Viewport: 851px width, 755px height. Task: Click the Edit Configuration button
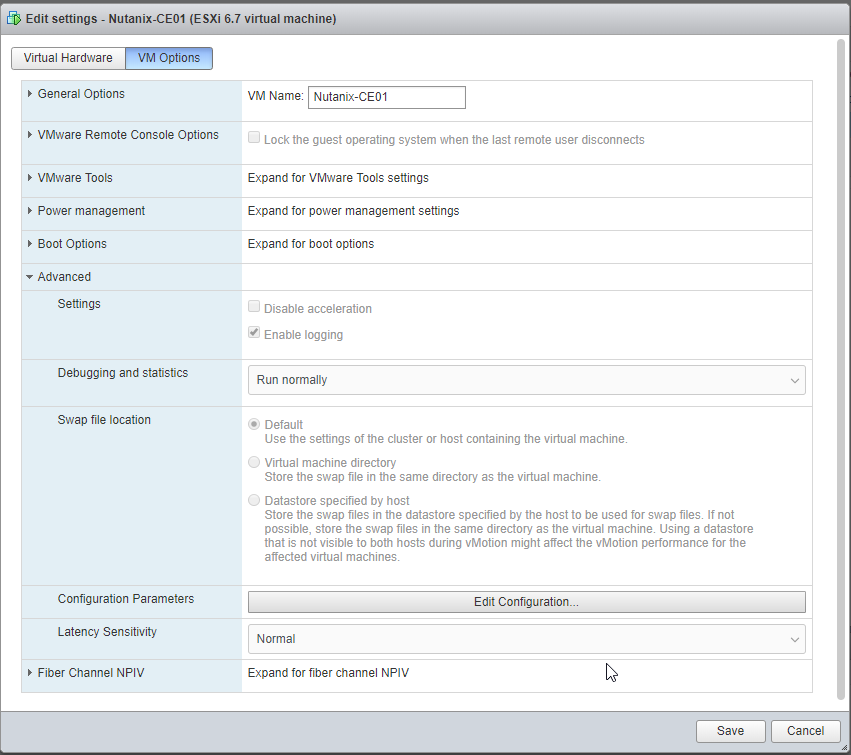click(526, 602)
